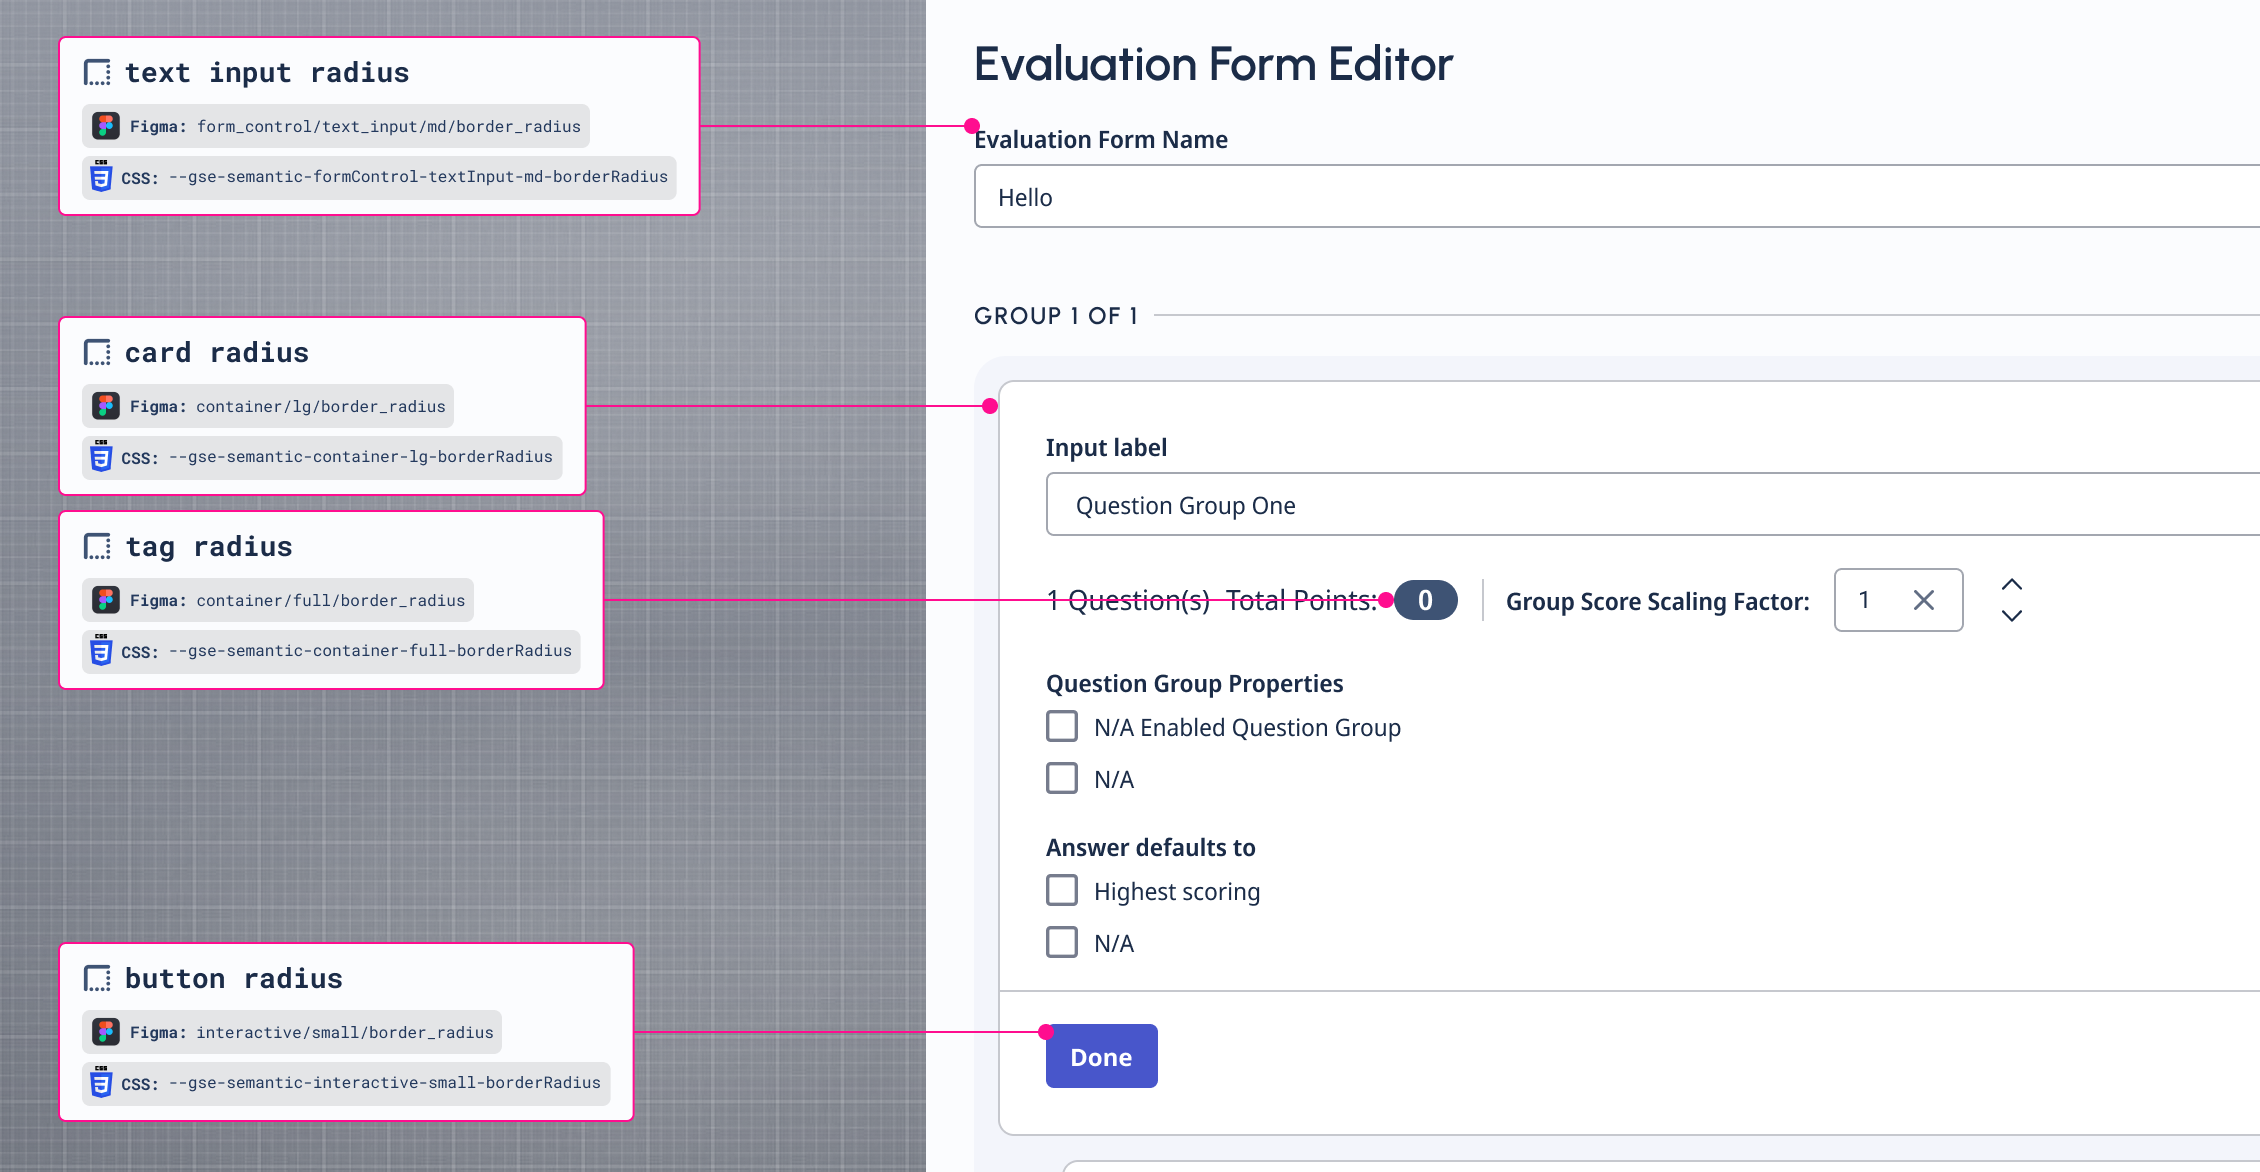Click corner-radius icon beside 'tag radius' title

[97, 547]
